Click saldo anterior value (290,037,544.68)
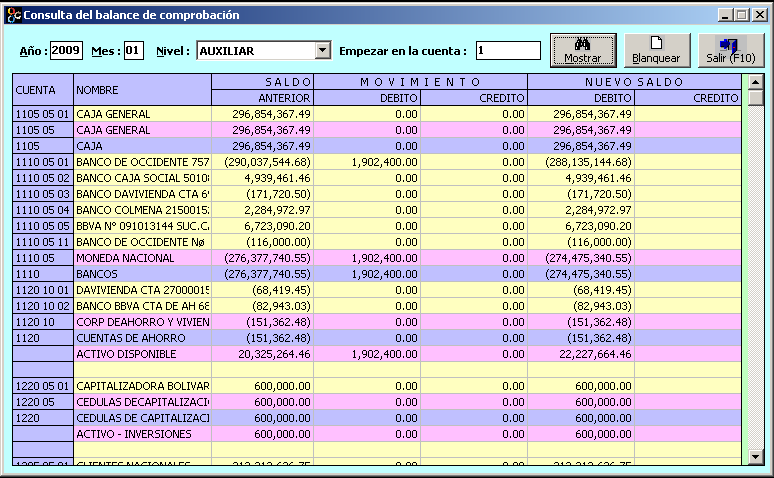The width and height of the screenshot is (774, 478). pos(263,162)
